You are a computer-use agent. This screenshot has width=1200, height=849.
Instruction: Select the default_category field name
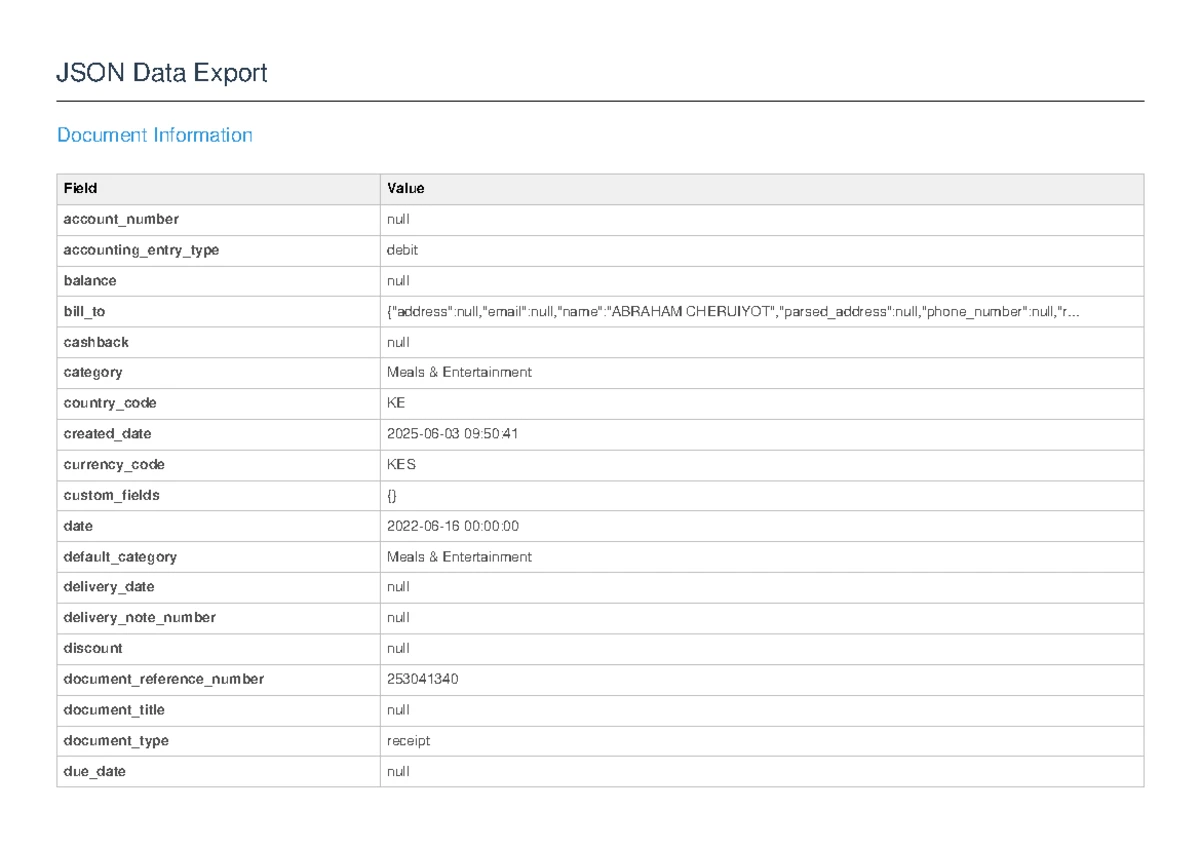click(120, 557)
